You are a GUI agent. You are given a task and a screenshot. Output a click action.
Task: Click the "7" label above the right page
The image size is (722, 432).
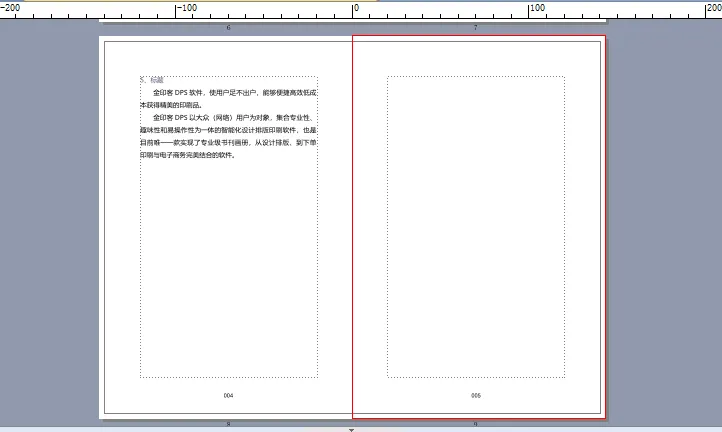[475, 28]
